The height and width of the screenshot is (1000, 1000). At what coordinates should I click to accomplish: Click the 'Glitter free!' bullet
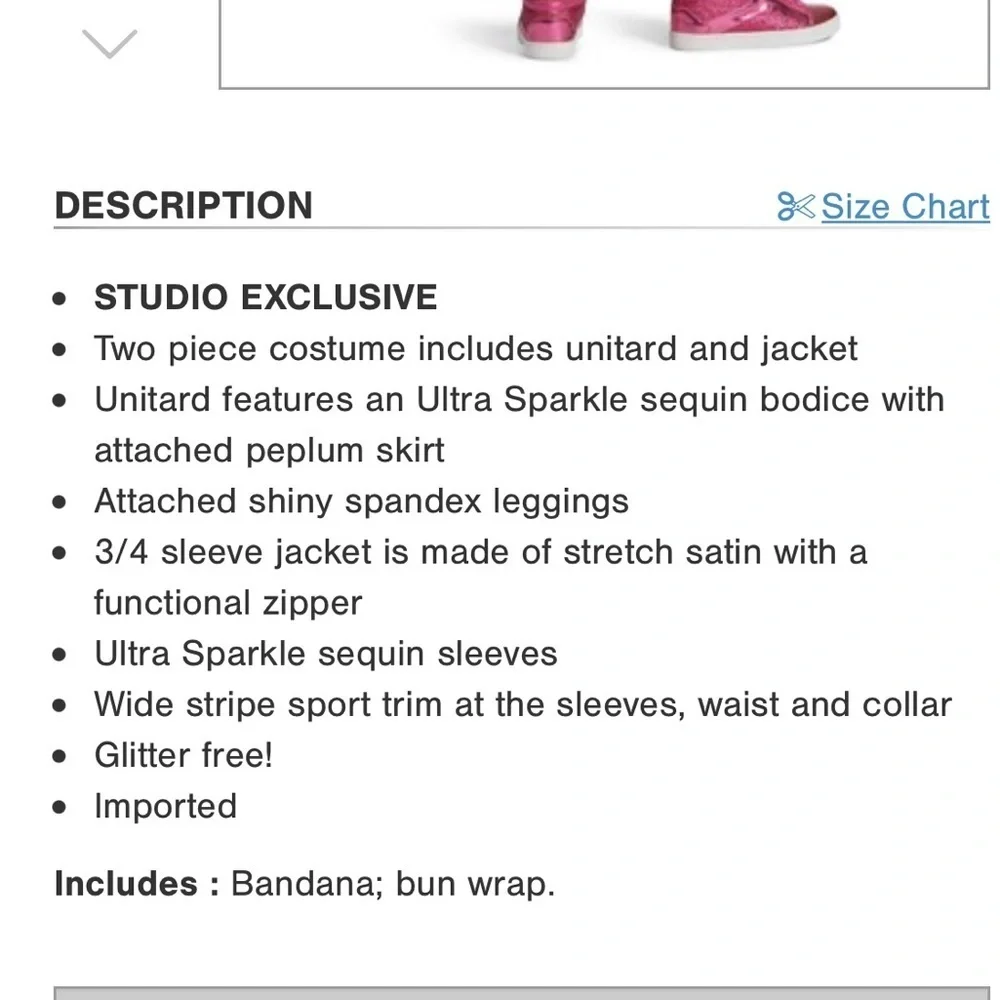[x=184, y=756]
